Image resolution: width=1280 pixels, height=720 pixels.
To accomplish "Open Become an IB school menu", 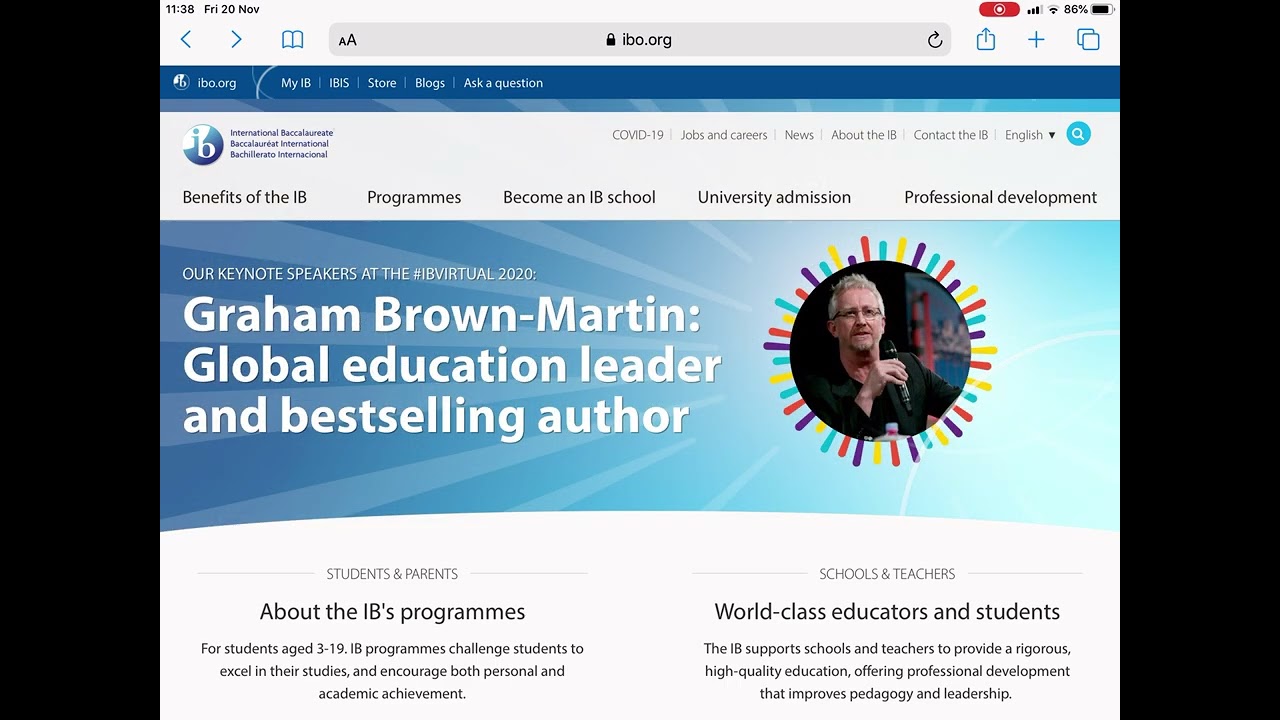I will (x=579, y=197).
